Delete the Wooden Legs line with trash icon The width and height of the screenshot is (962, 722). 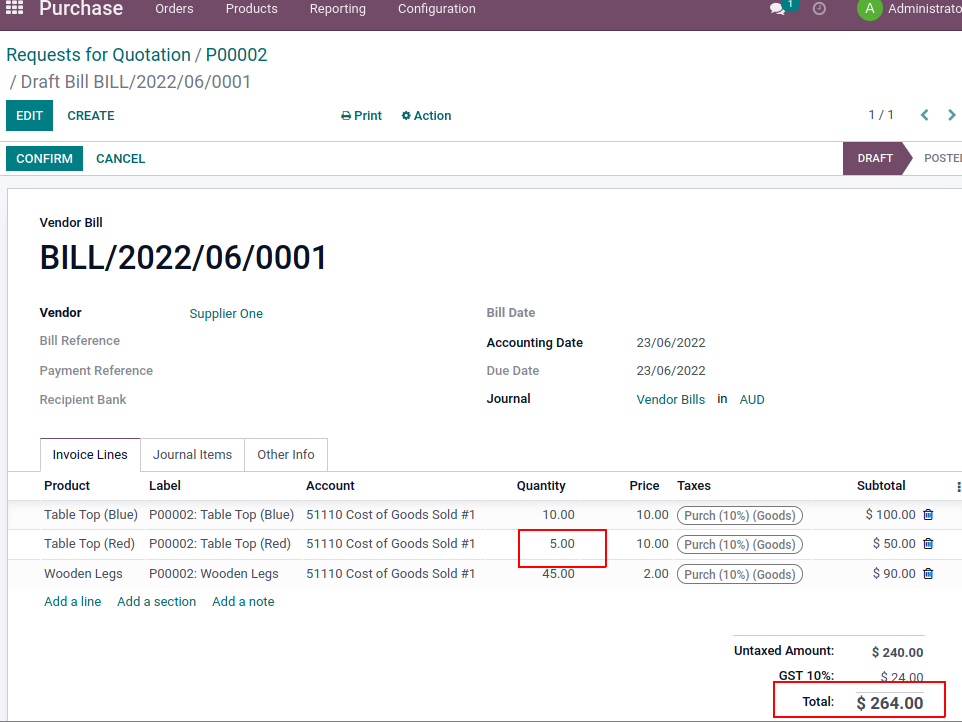928,574
